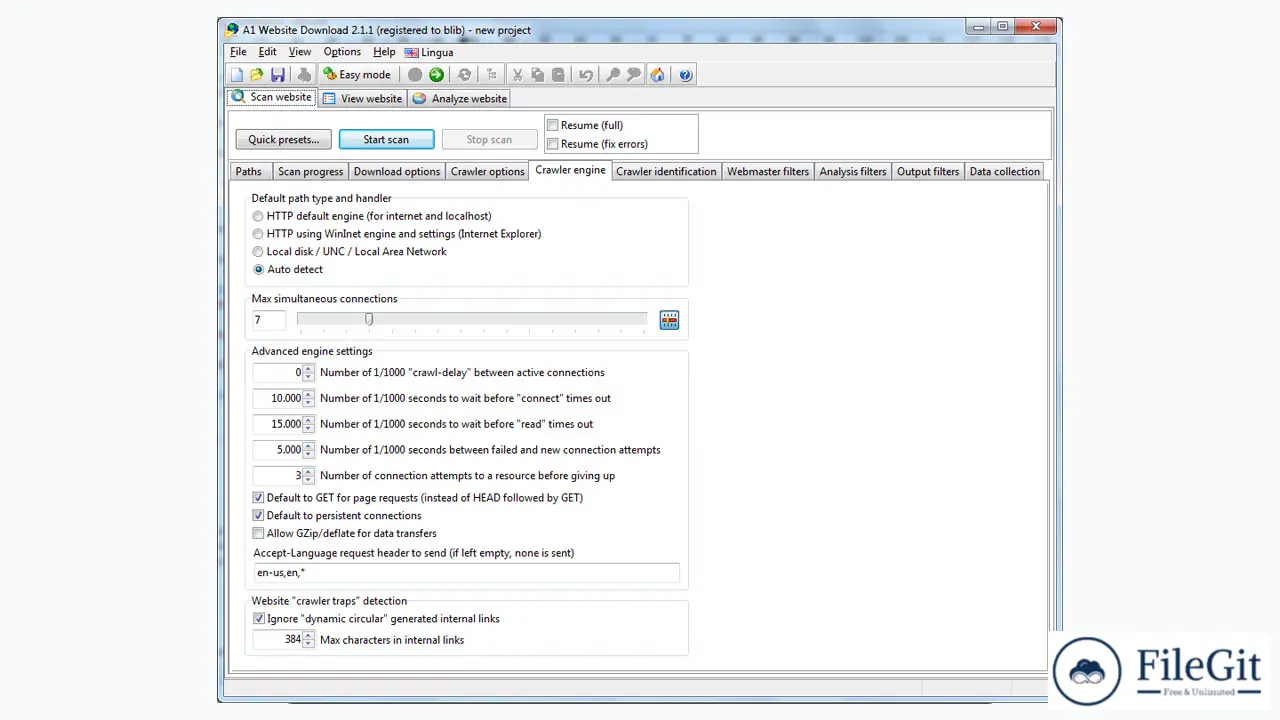
Task: Click the Accept-Language header input field
Action: 466,573
